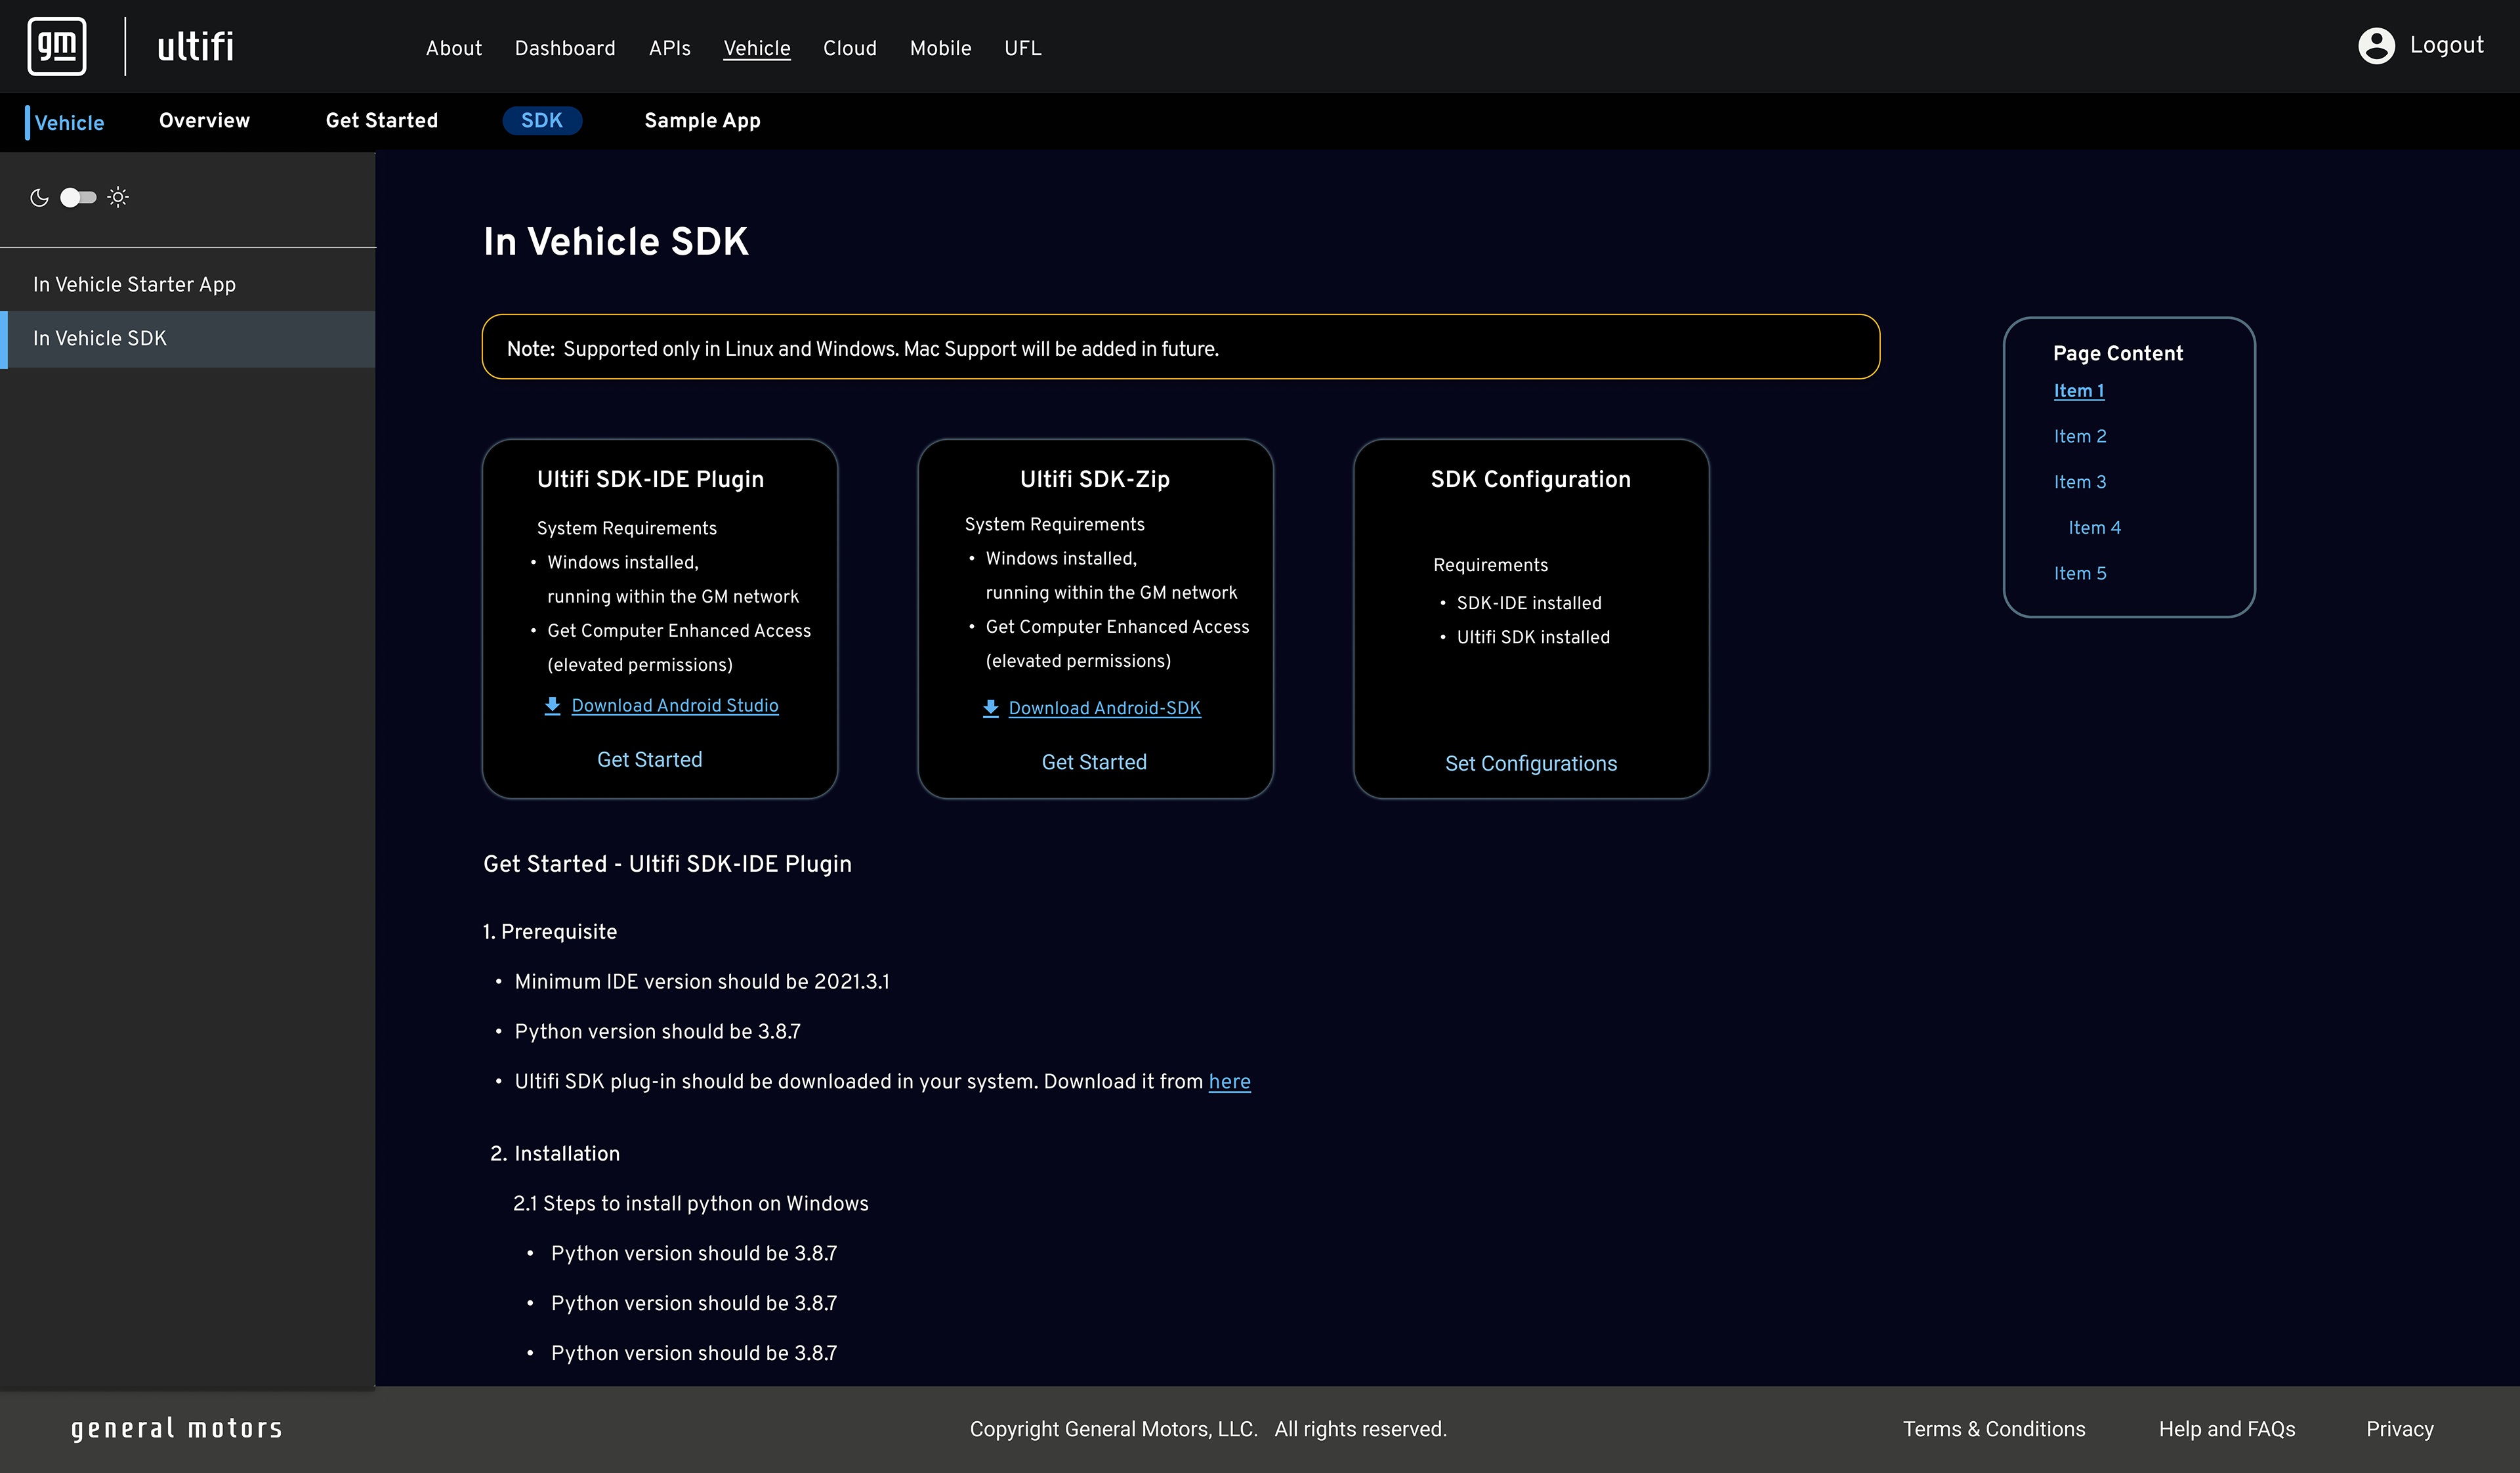Click the copyright General Motors text
This screenshot has width=2520, height=1473.
pyautogui.click(x=1208, y=1429)
